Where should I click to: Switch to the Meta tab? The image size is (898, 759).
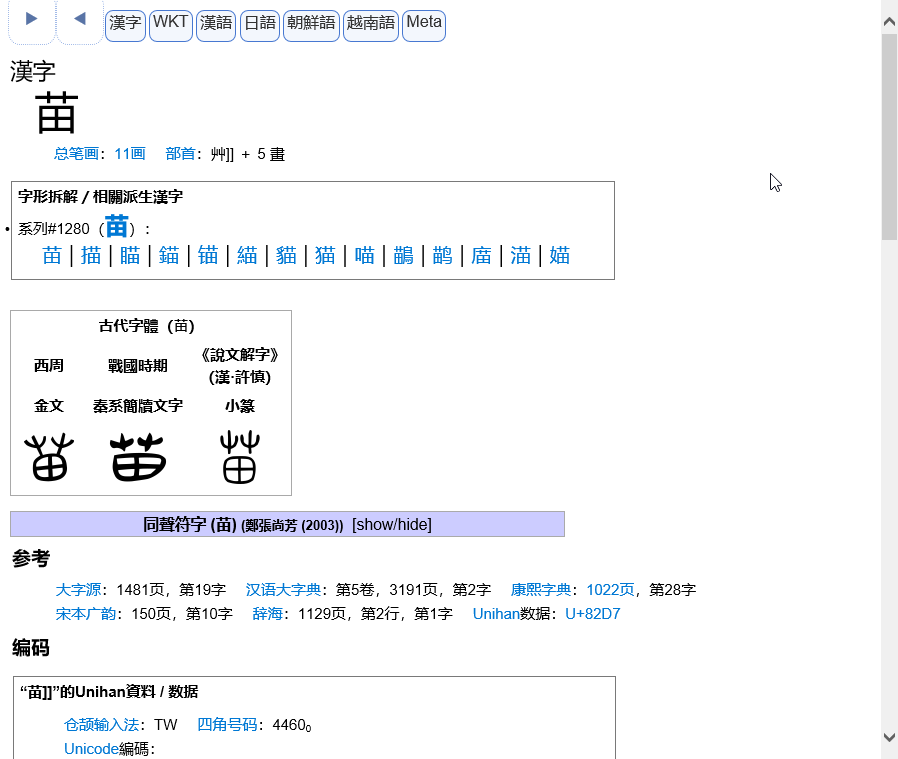pos(424,24)
